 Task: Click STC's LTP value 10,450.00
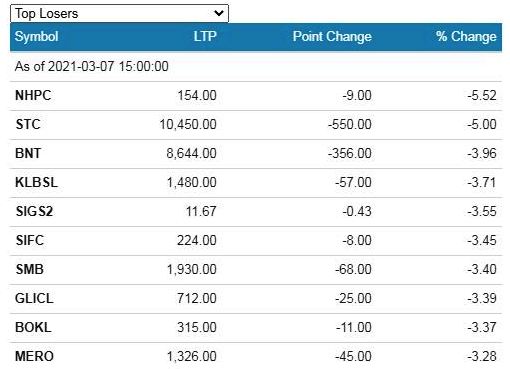[188, 124]
